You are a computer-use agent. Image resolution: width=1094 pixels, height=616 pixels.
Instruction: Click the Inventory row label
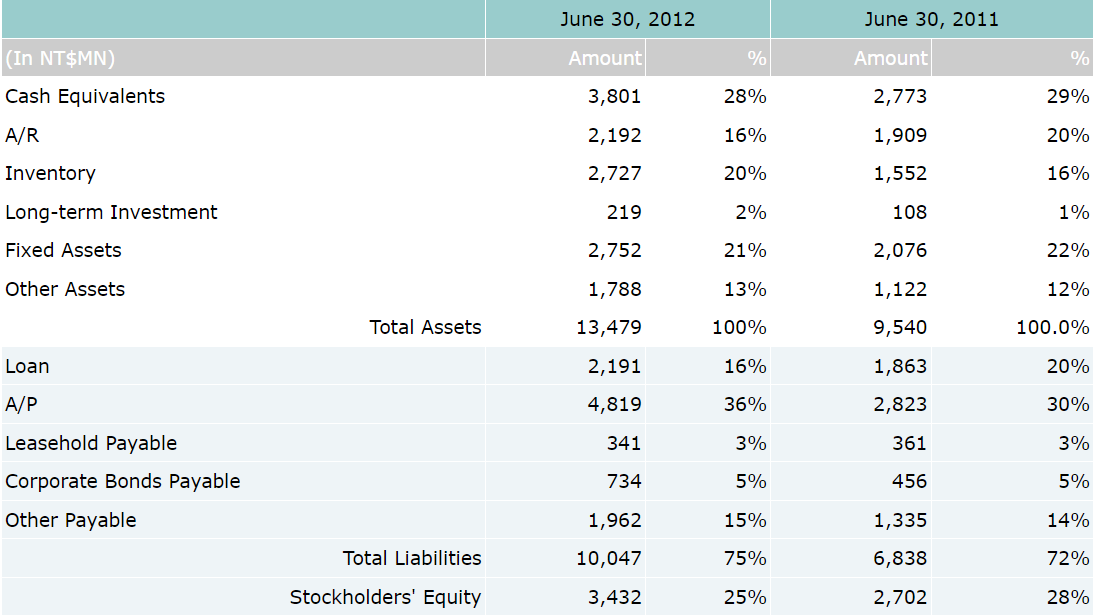pyautogui.click(x=50, y=173)
